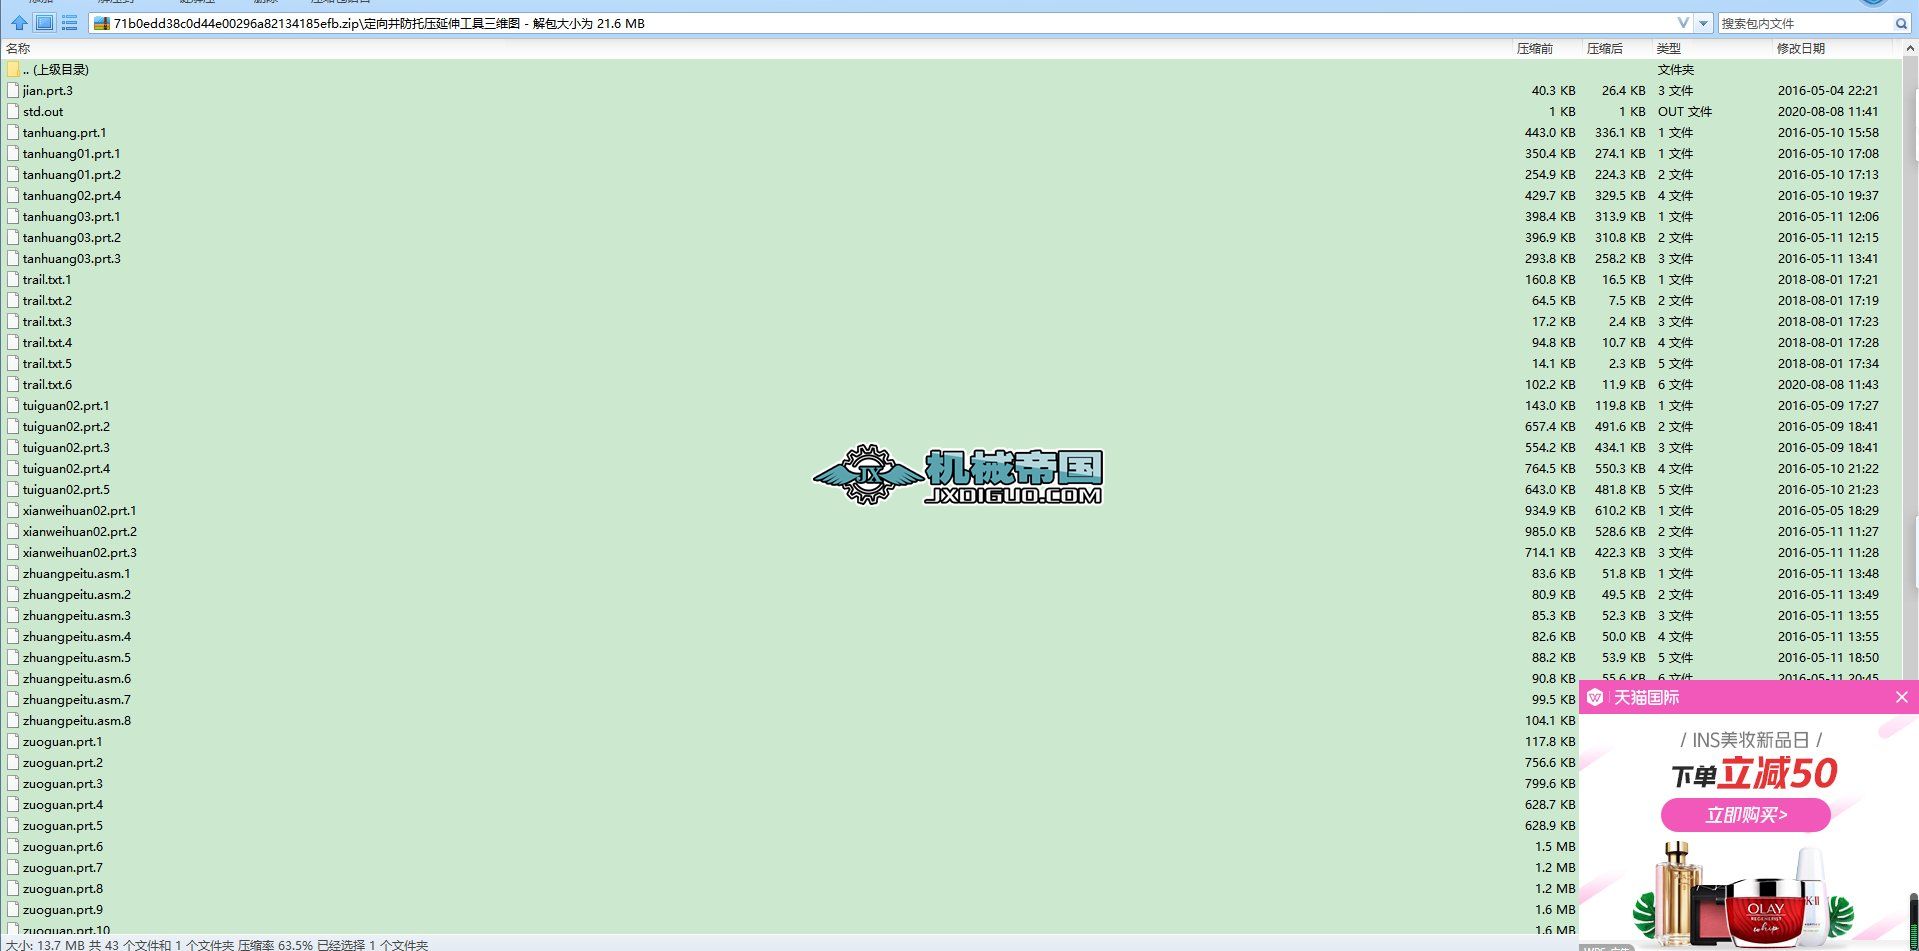
Task: Go up one level with the blue up arrow
Action: point(19,23)
